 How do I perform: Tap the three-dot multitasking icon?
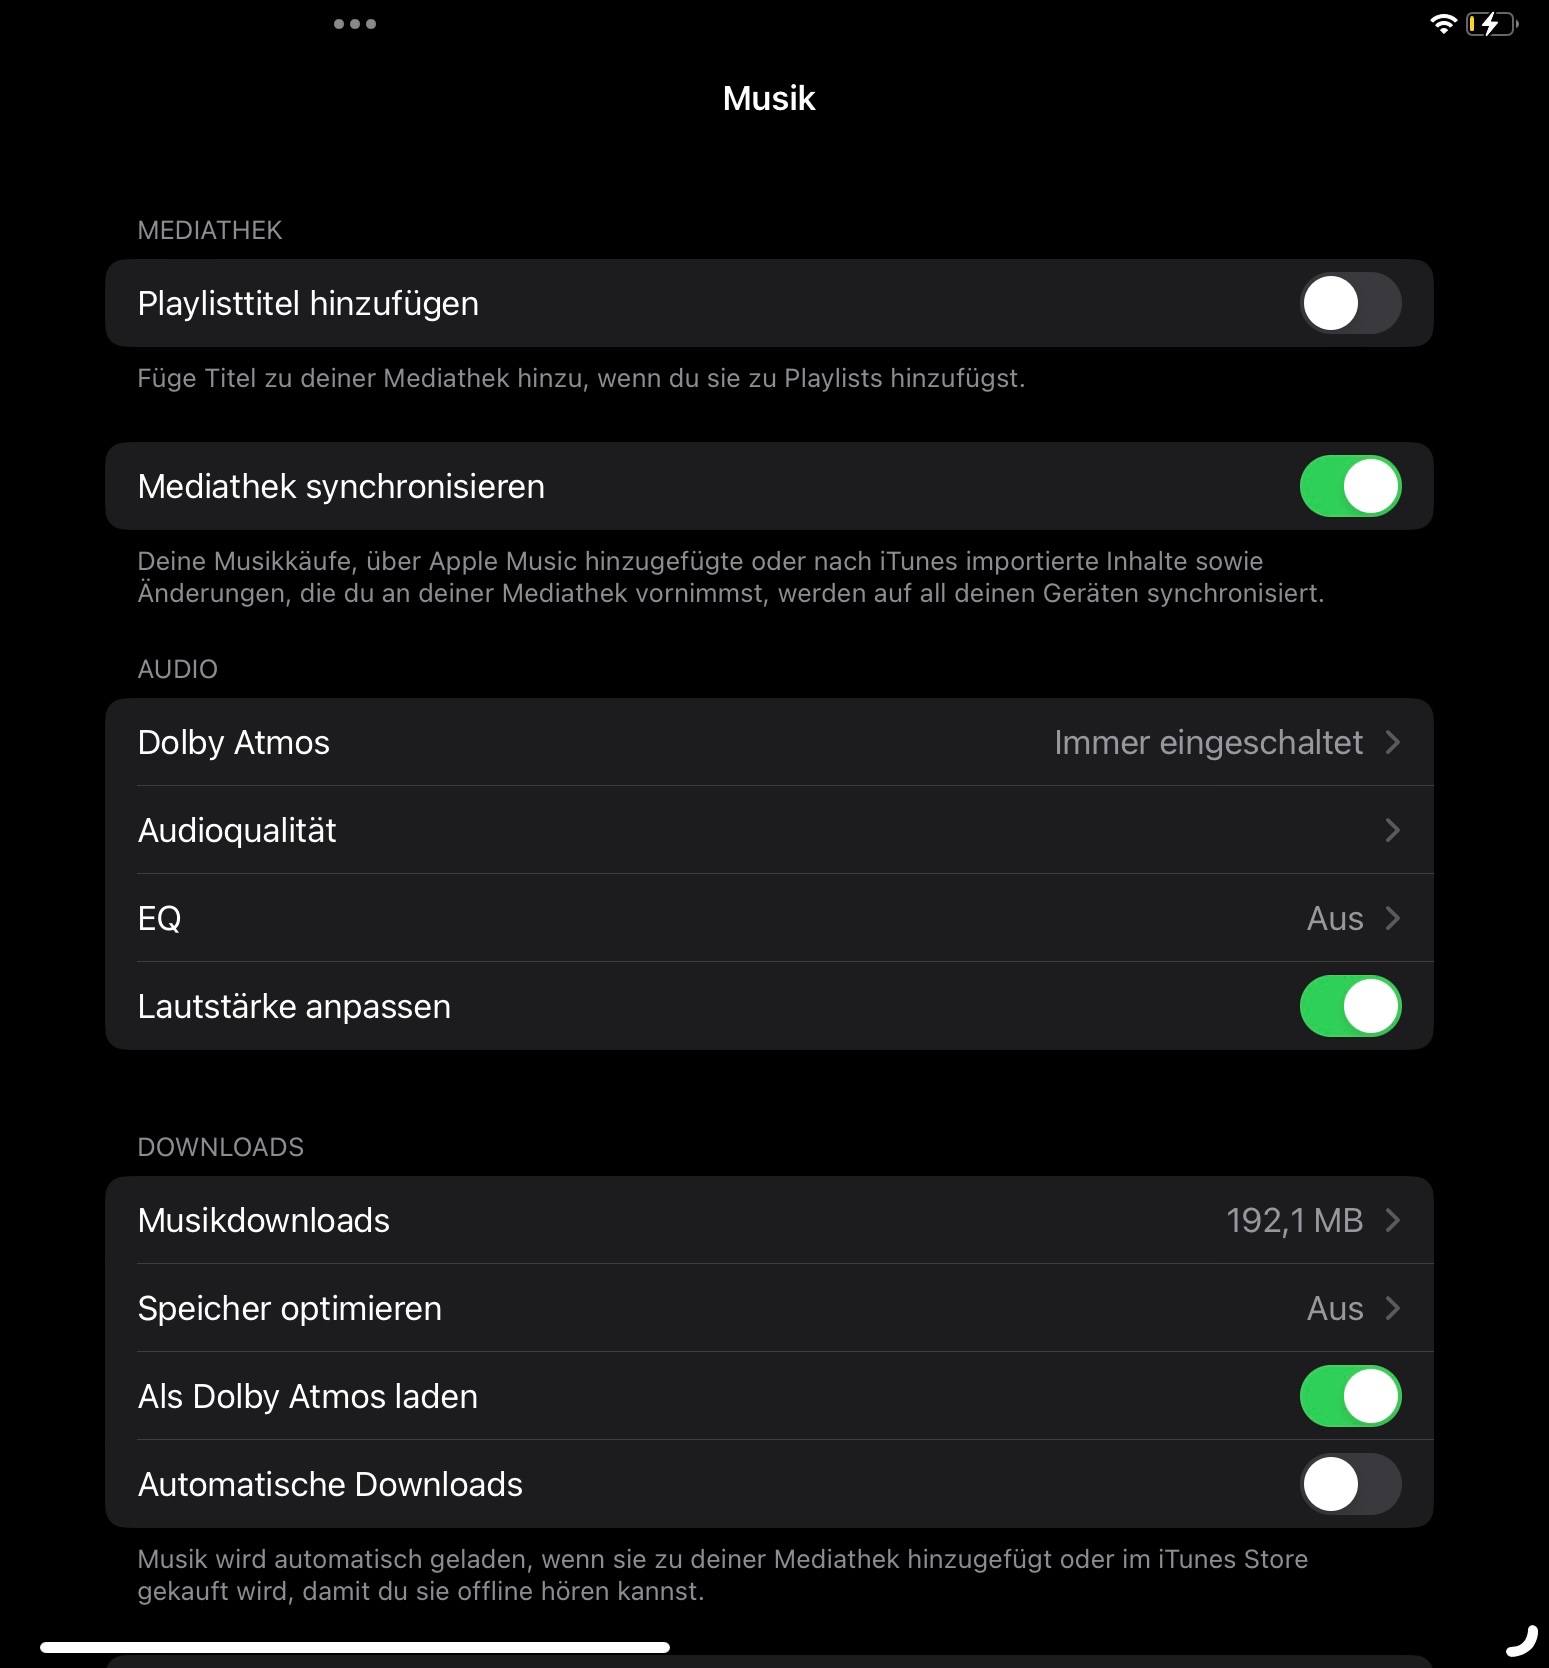355,24
